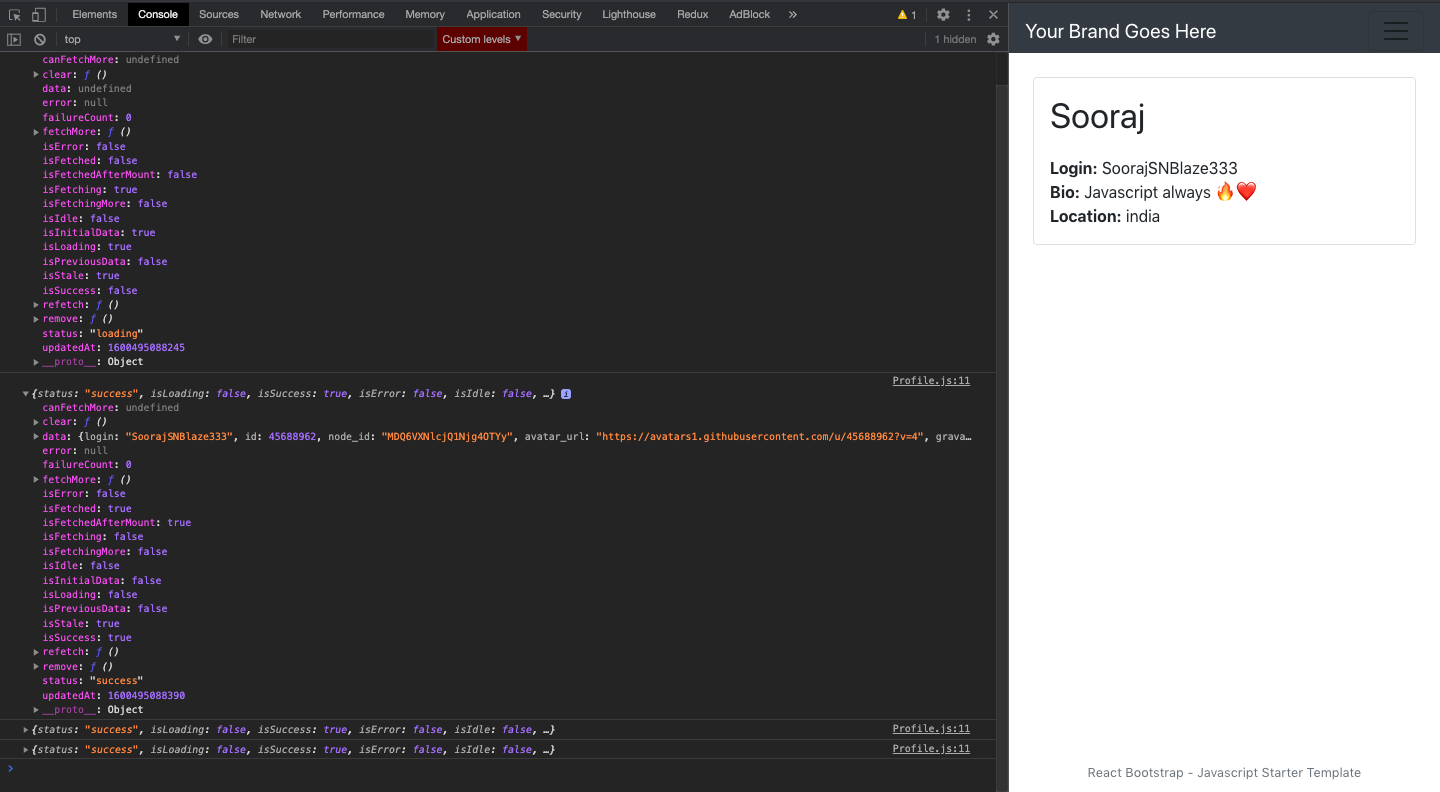Click the console Filter input field
1440x792 pixels.
[330, 39]
